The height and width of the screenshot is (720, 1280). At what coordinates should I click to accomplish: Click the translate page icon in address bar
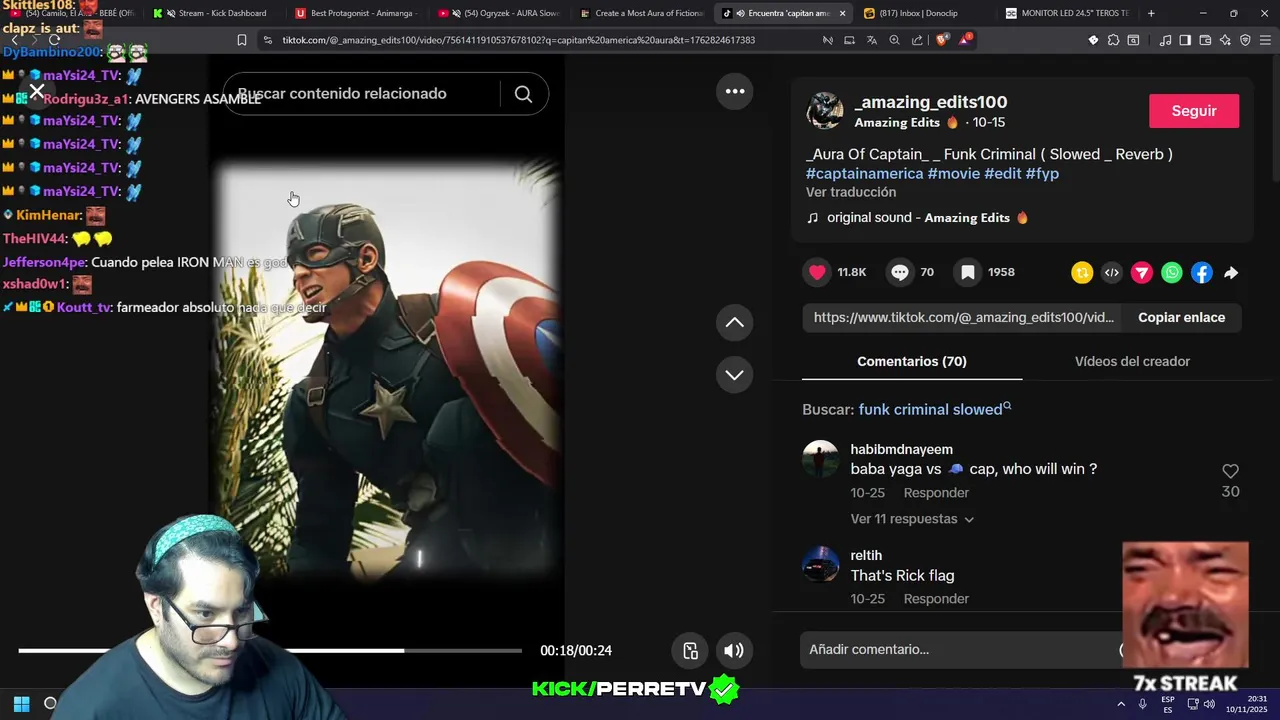coord(872,40)
